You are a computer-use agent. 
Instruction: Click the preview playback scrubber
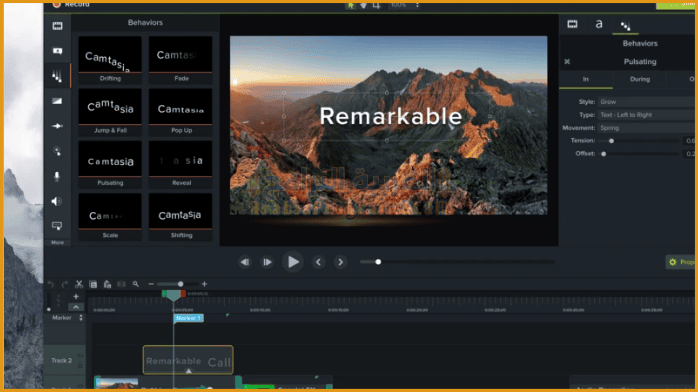click(378, 262)
